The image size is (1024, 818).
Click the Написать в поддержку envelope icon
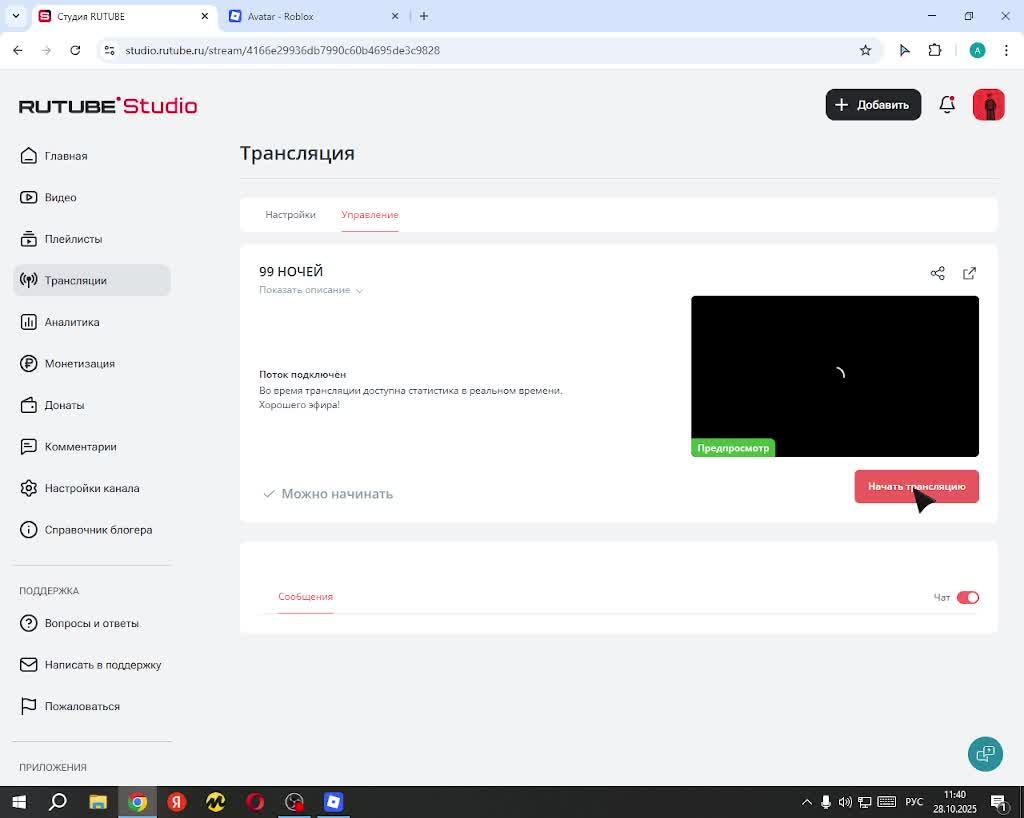pos(28,665)
